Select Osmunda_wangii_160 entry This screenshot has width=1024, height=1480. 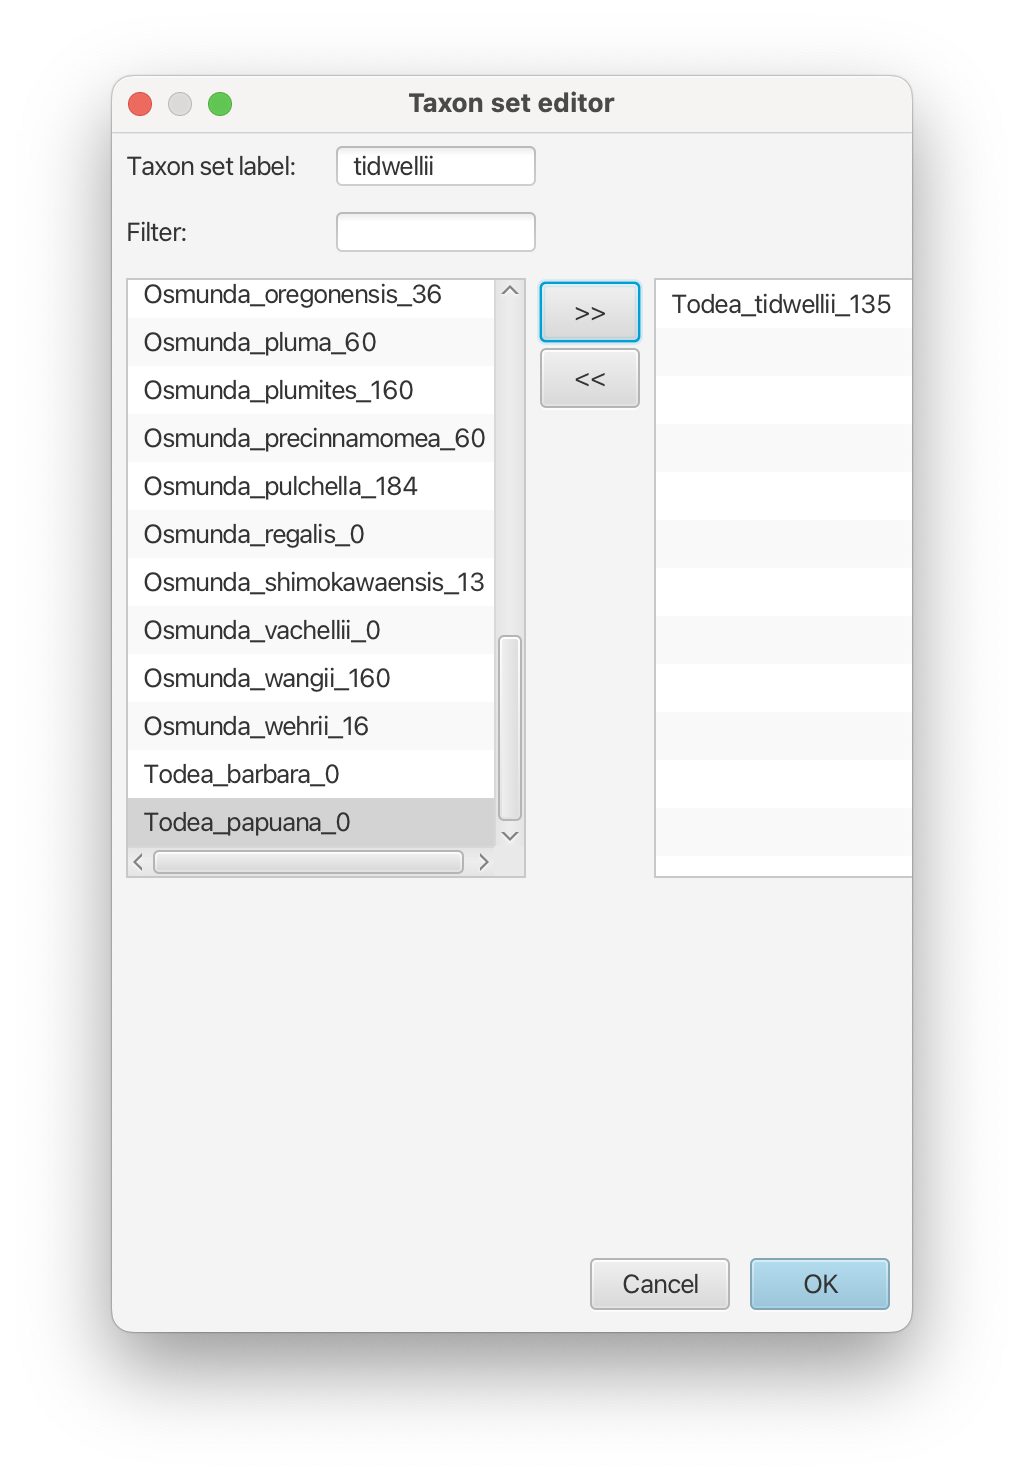[311, 678]
